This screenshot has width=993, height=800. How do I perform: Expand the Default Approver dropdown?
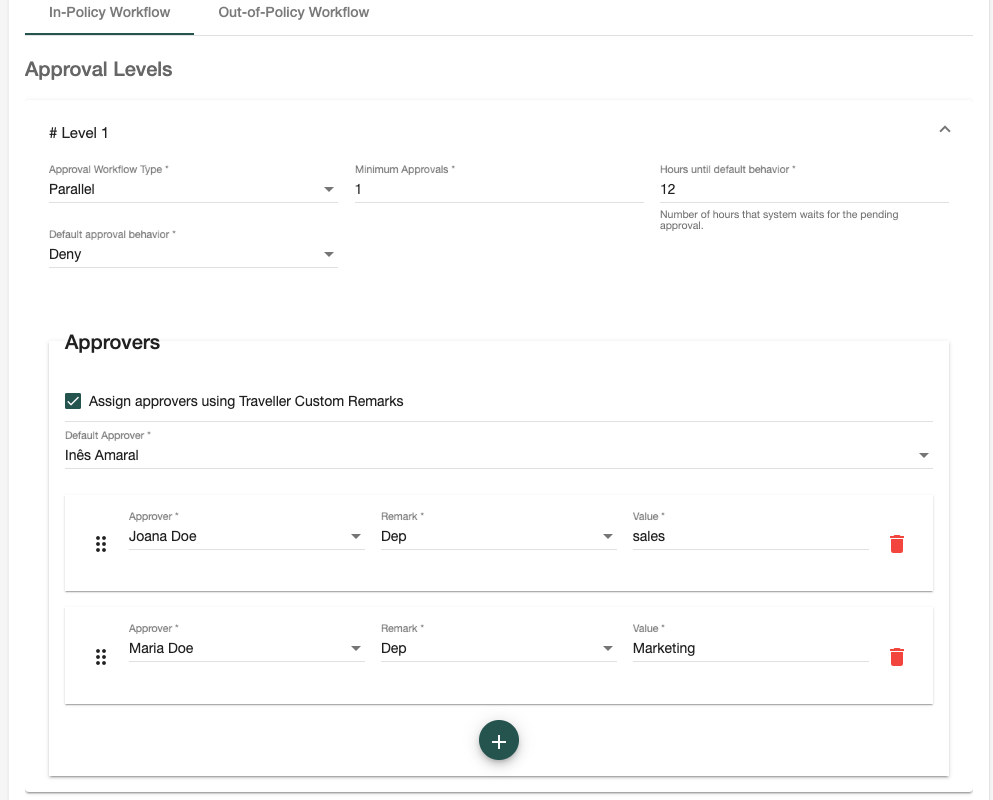coord(498,455)
